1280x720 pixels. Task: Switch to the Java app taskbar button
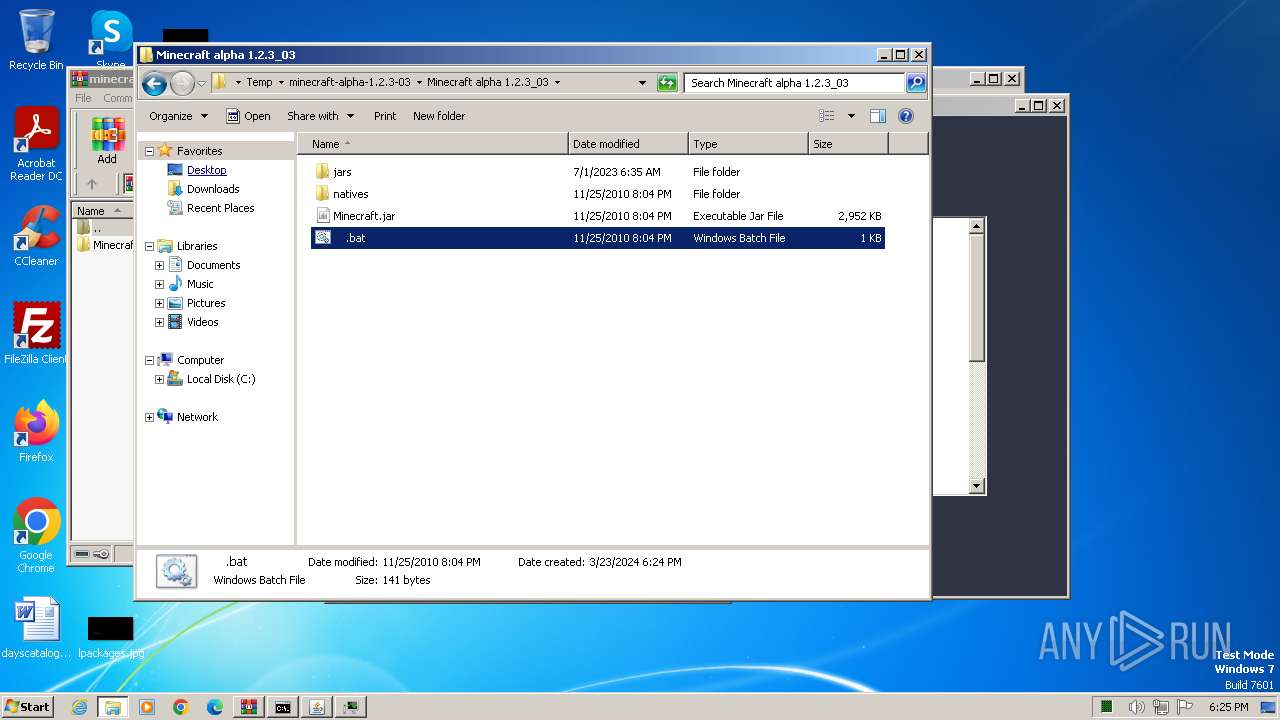point(317,707)
